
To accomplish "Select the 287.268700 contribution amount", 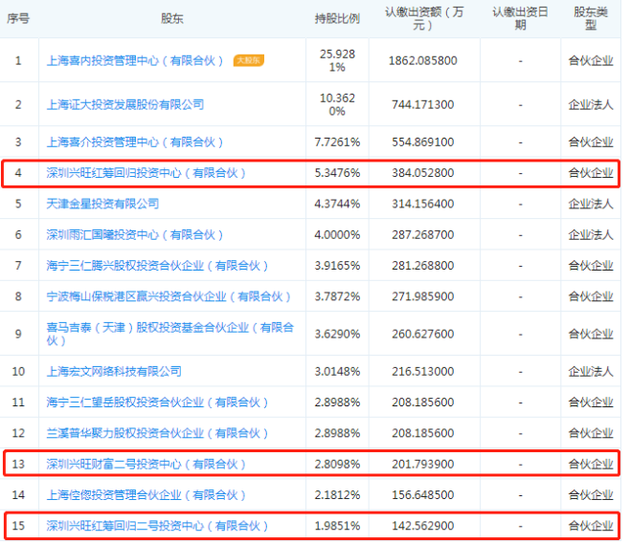I will pos(423,235).
